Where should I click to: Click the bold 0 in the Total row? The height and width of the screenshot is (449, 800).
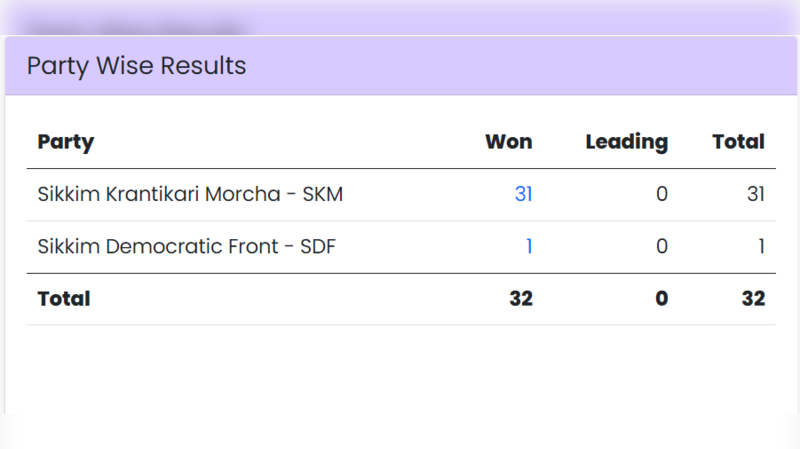[661, 299]
